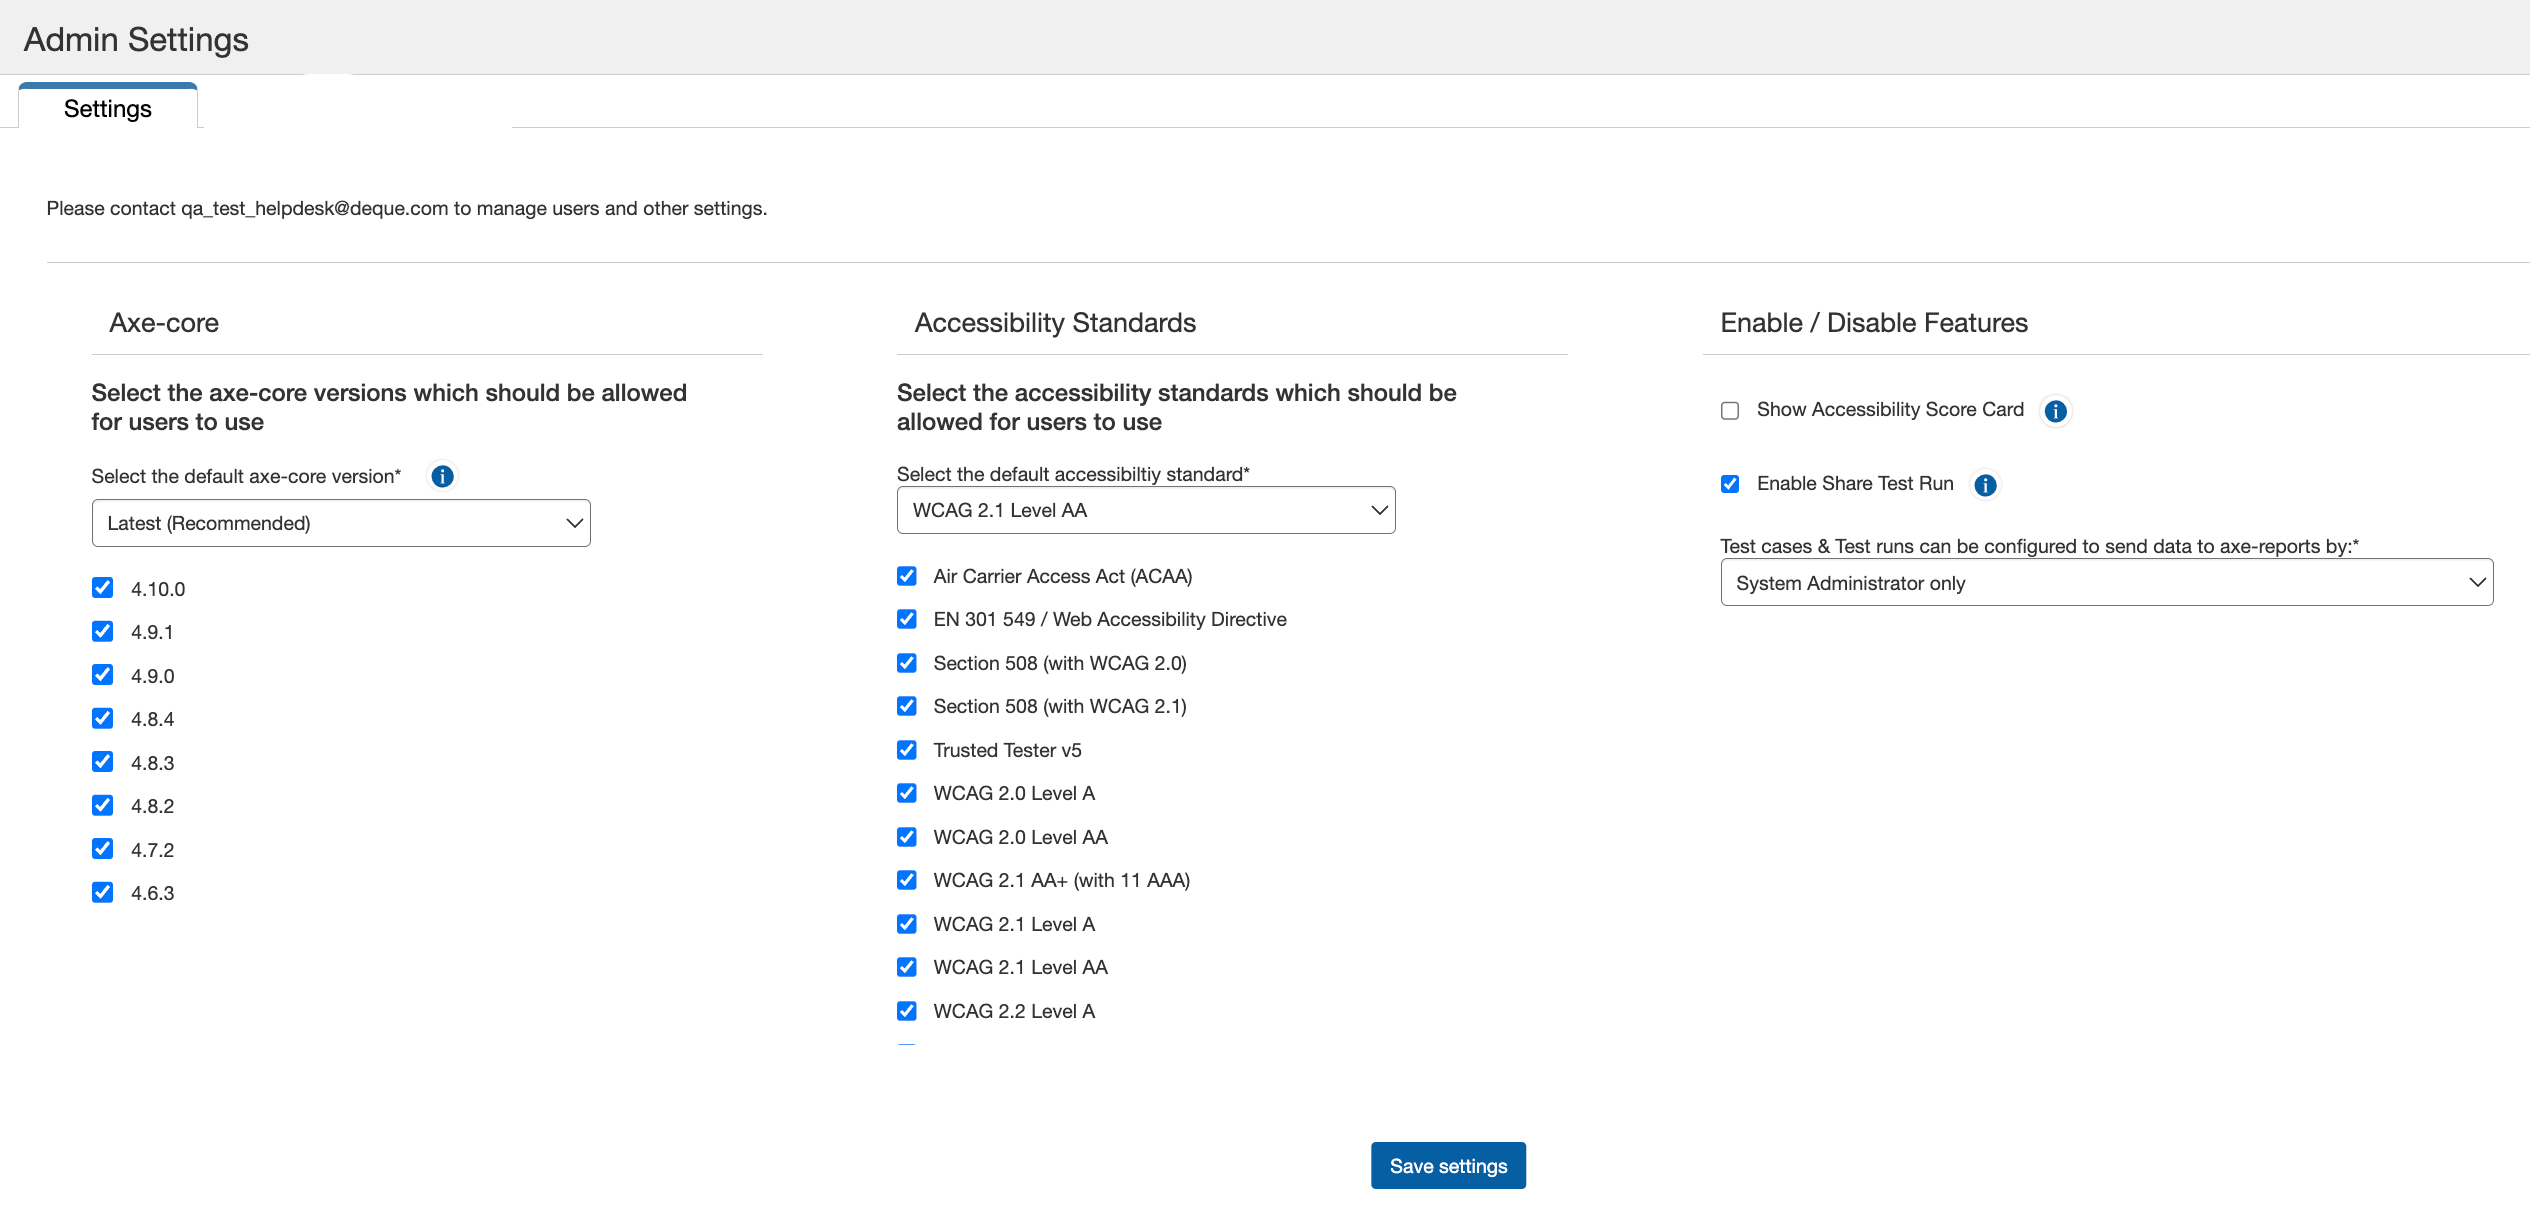Toggle Trusted Tester v5 checkbox
Viewport: 2530px width, 1210px height.
pos(907,750)
